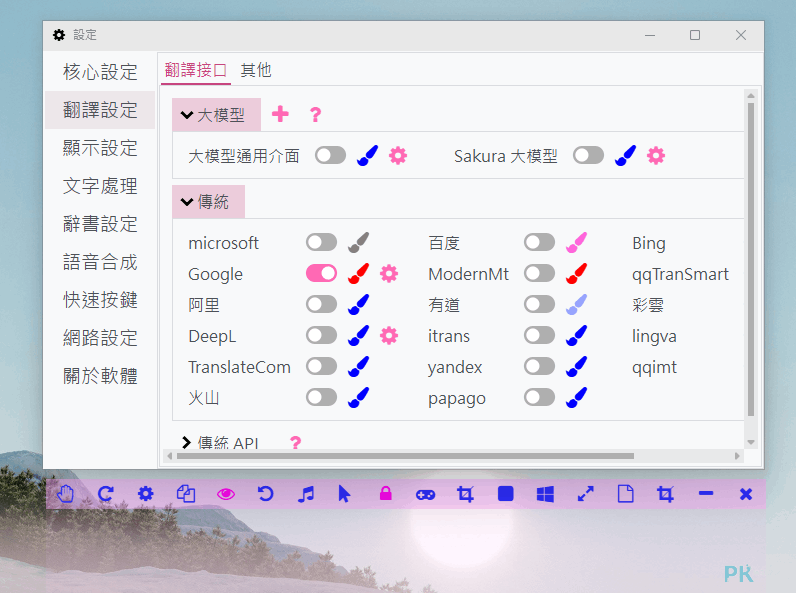Open gear settings for 大模型通用介面

pyautogui.click(x=398, y=155)
